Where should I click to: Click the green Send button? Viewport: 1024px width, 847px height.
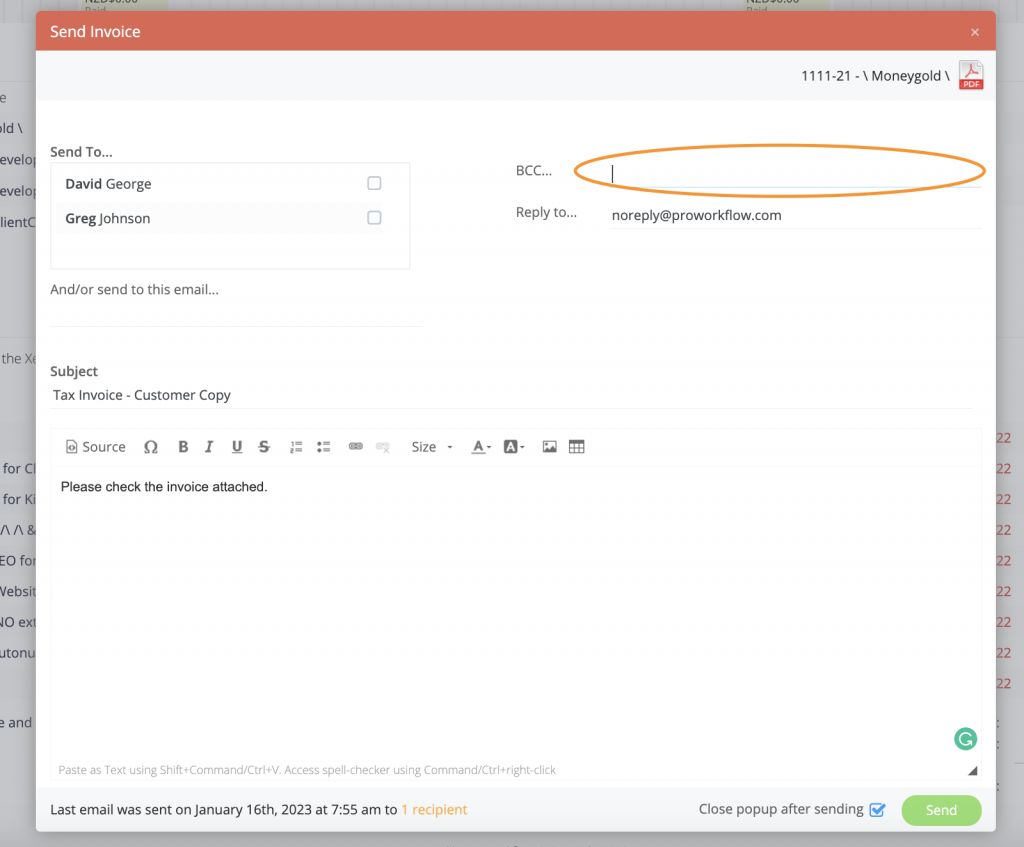pos(941,810)
